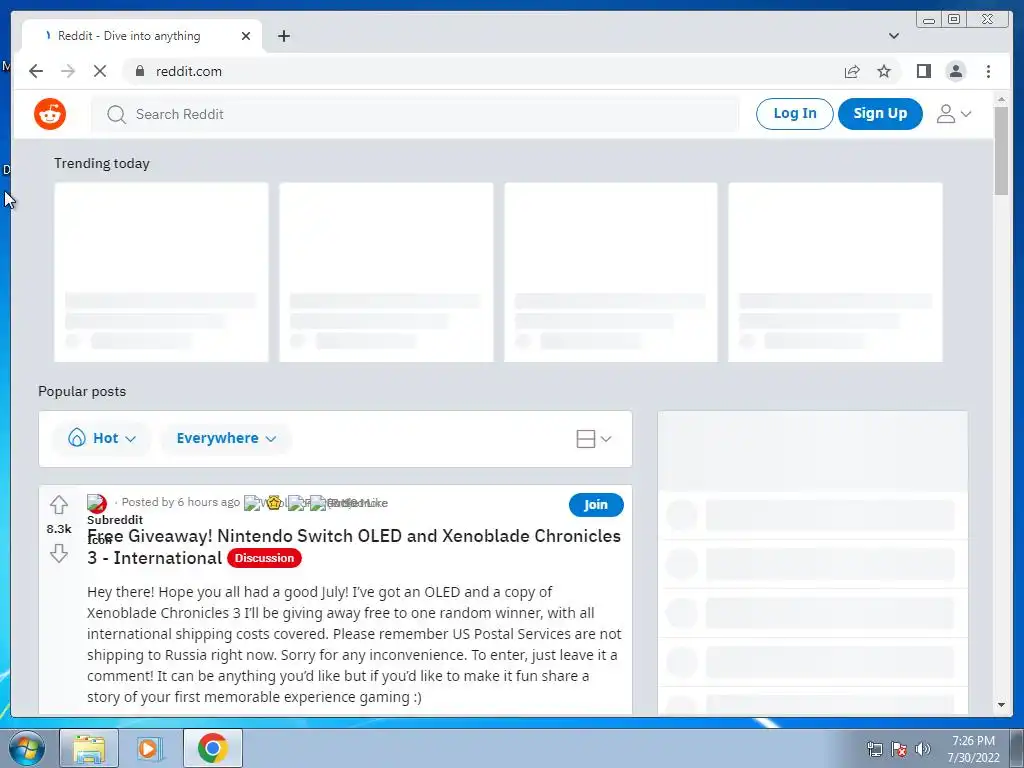Open Chrome side panel icon
The width and height of the screenshot is (1024, 768).
[923, 71]
